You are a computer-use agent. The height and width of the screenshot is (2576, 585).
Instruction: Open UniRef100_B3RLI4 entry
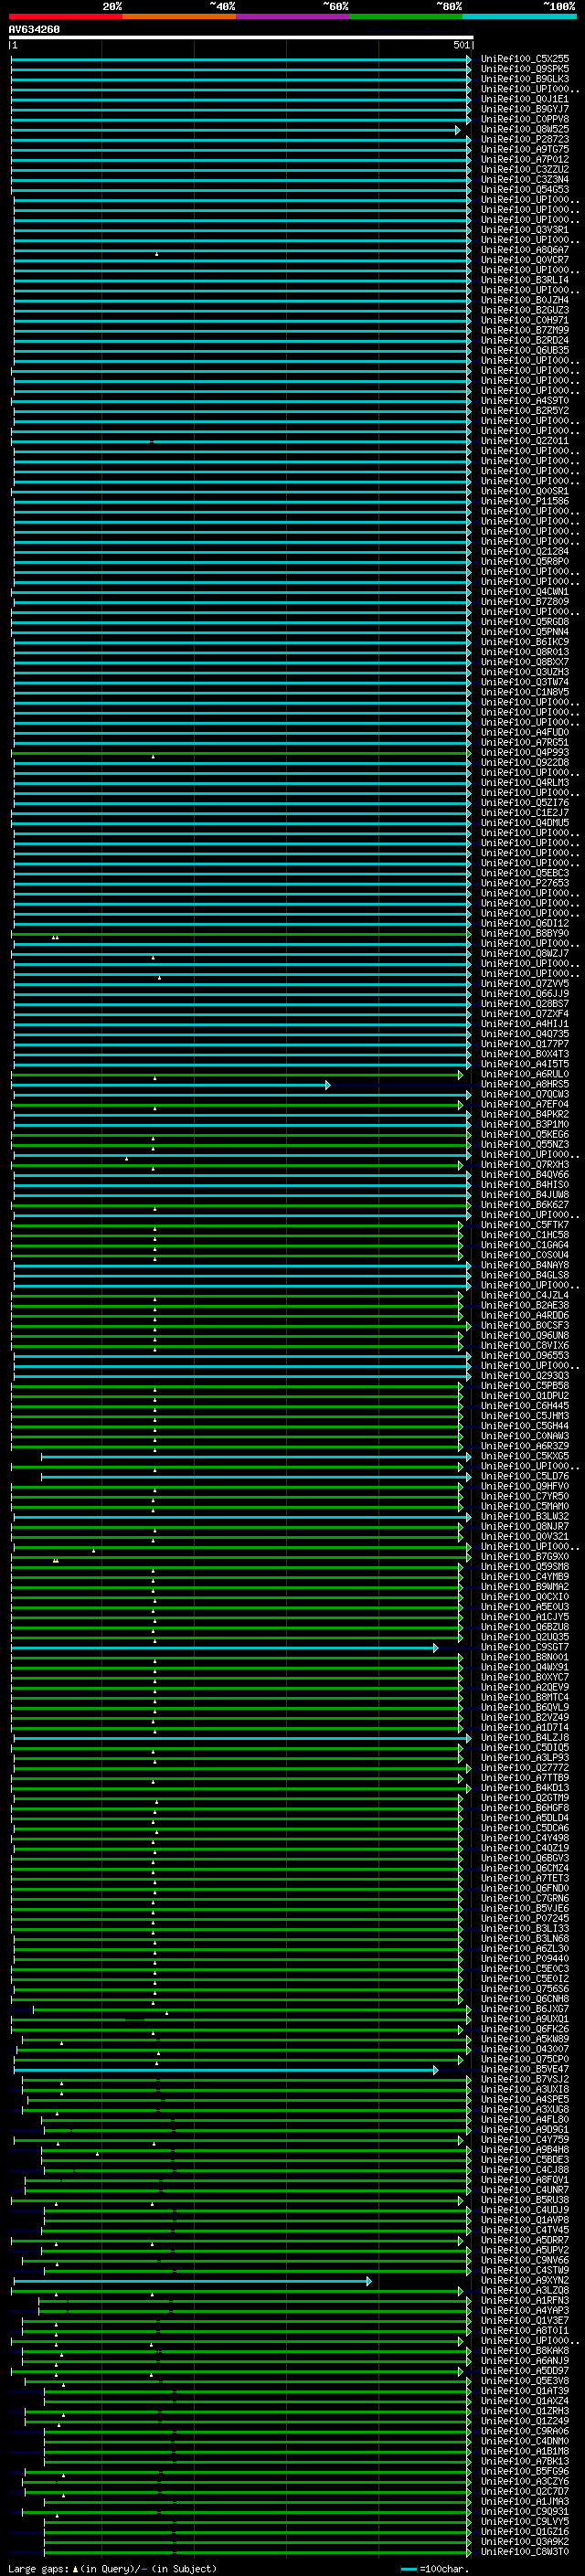[x=525, y=280]
